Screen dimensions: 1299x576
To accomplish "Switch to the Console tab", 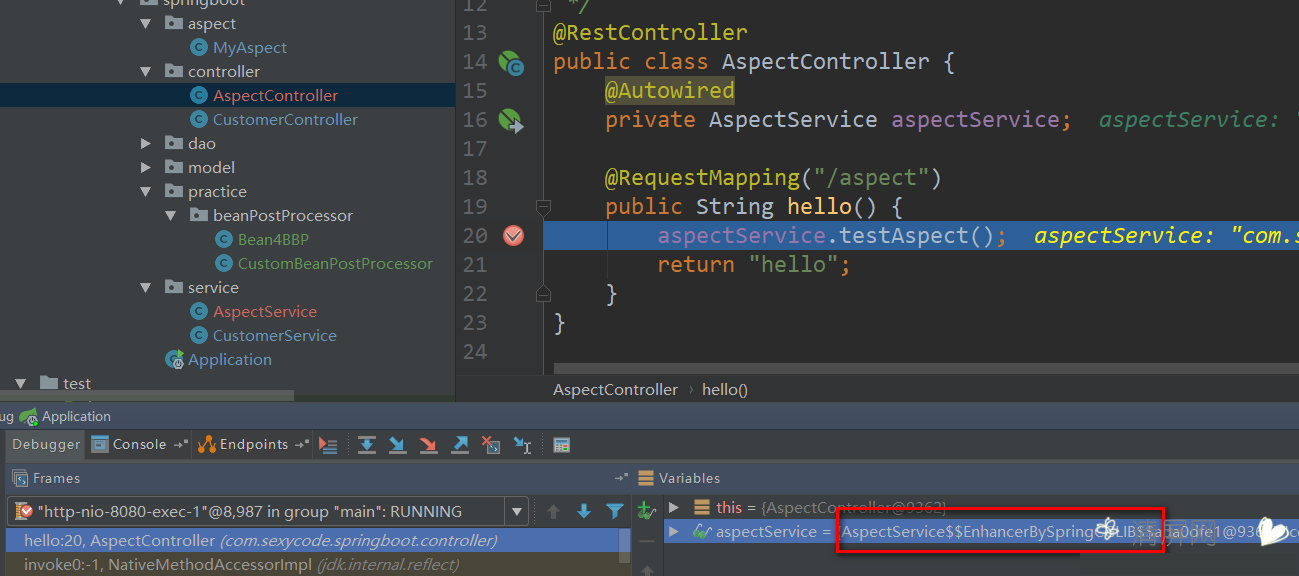I will click(x=139, y=445).
